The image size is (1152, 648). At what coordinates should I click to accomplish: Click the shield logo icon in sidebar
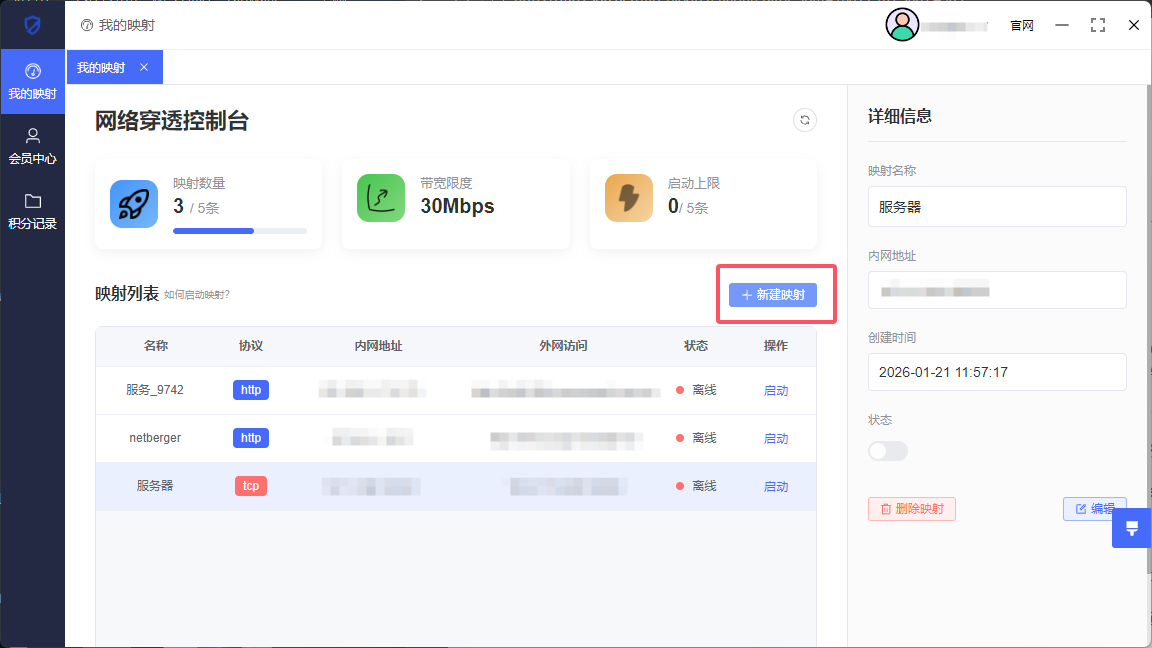coord(32,25)
